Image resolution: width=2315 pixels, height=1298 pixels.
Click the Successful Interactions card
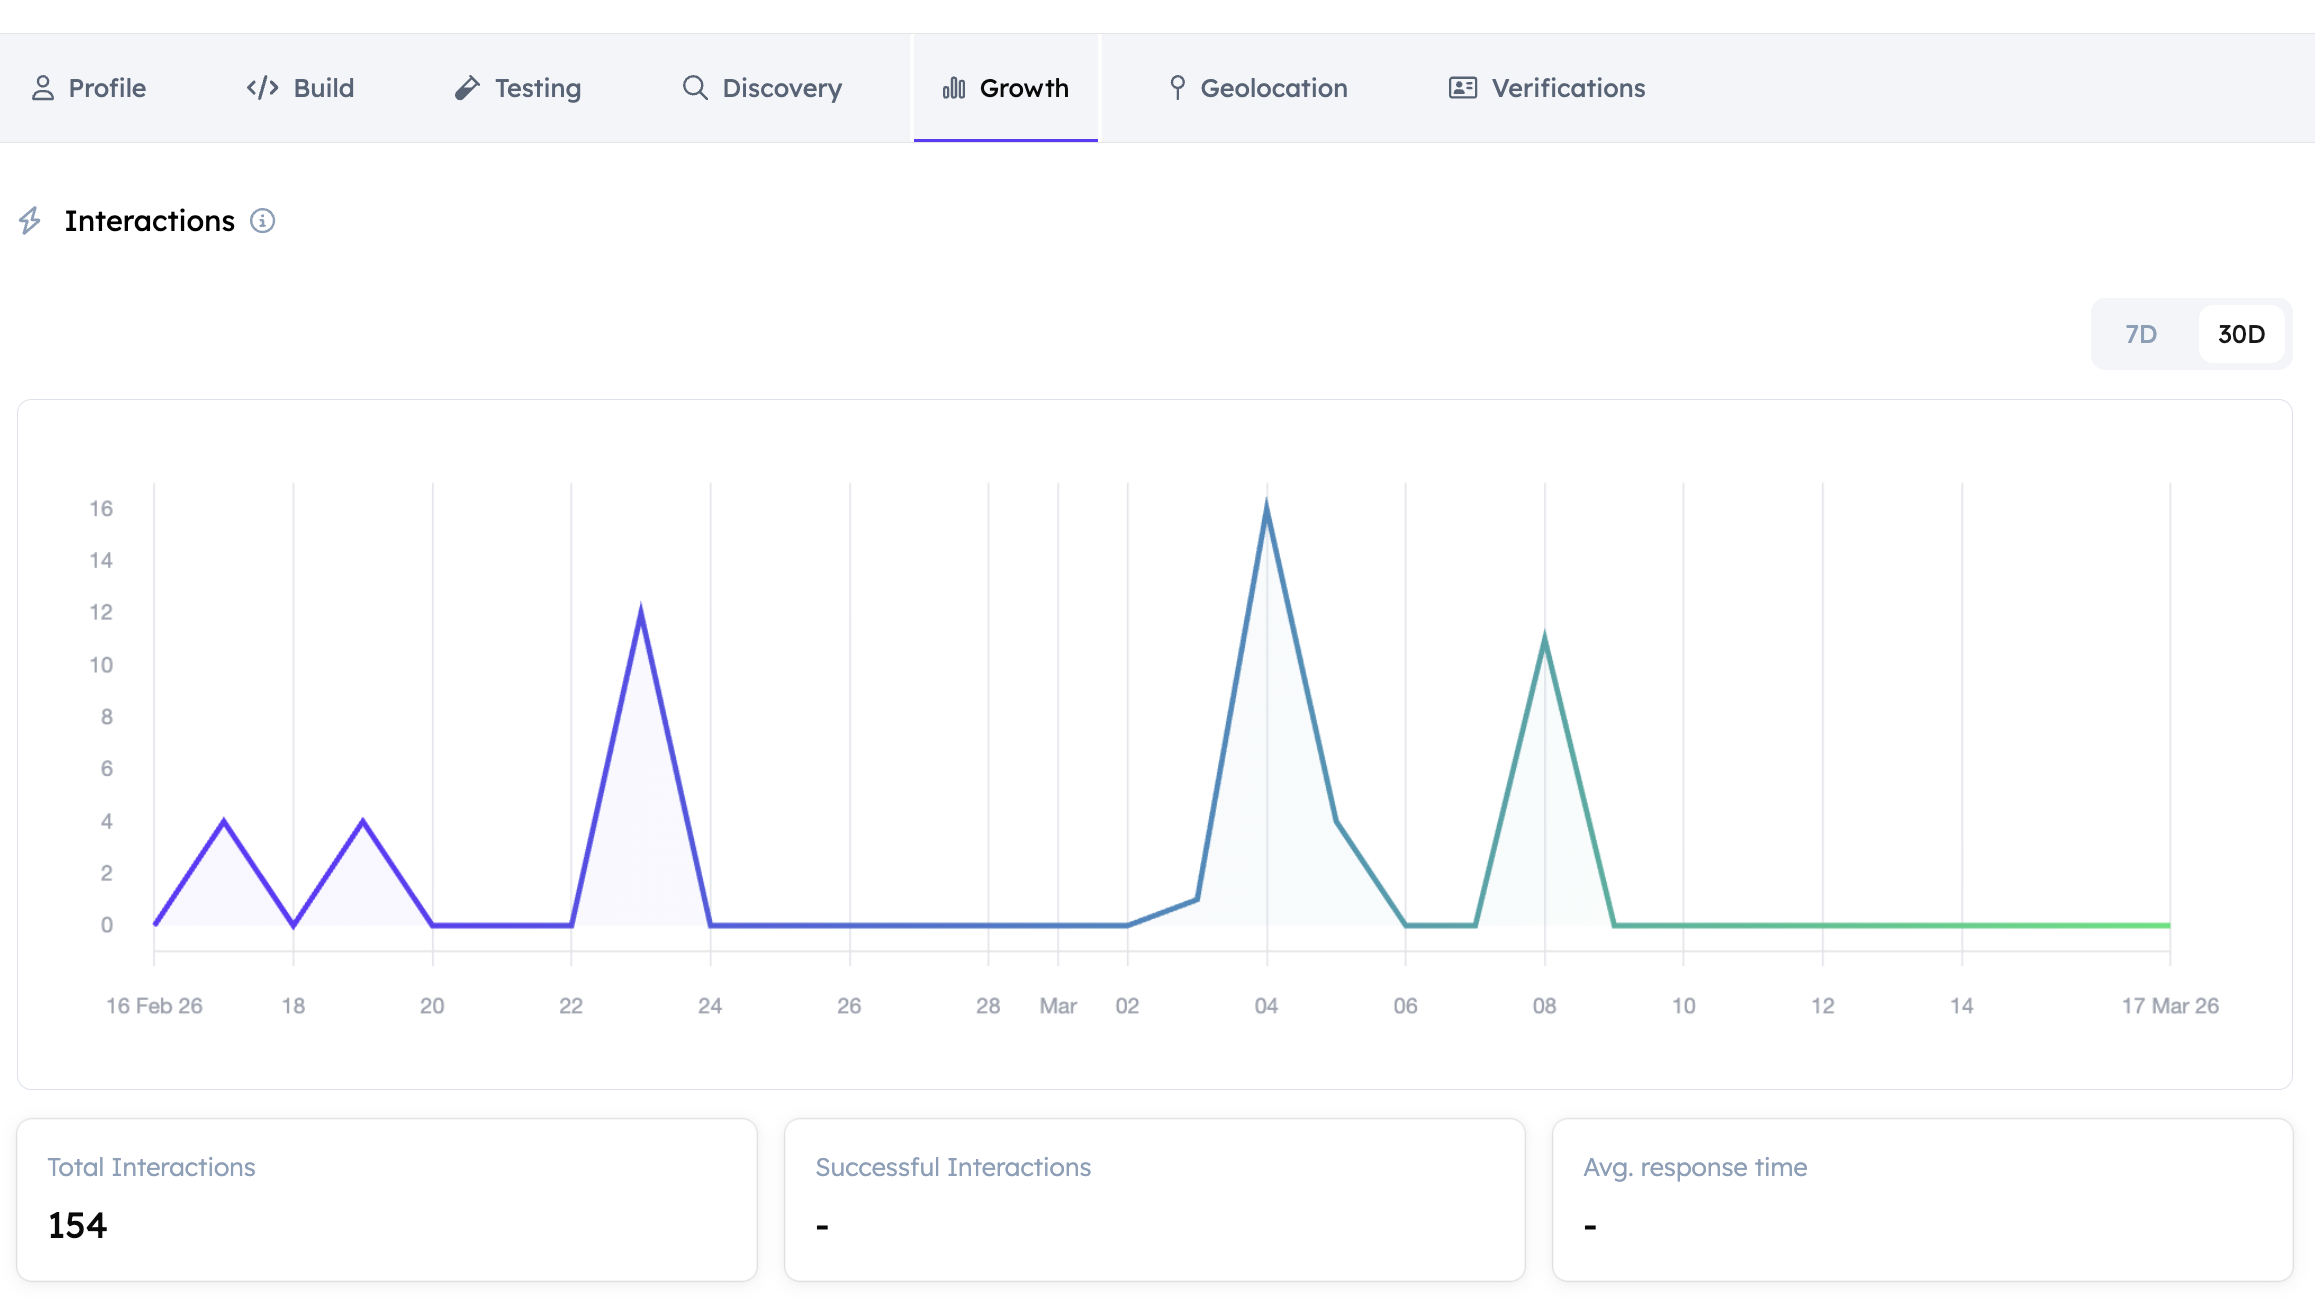click(1154, 1199)
